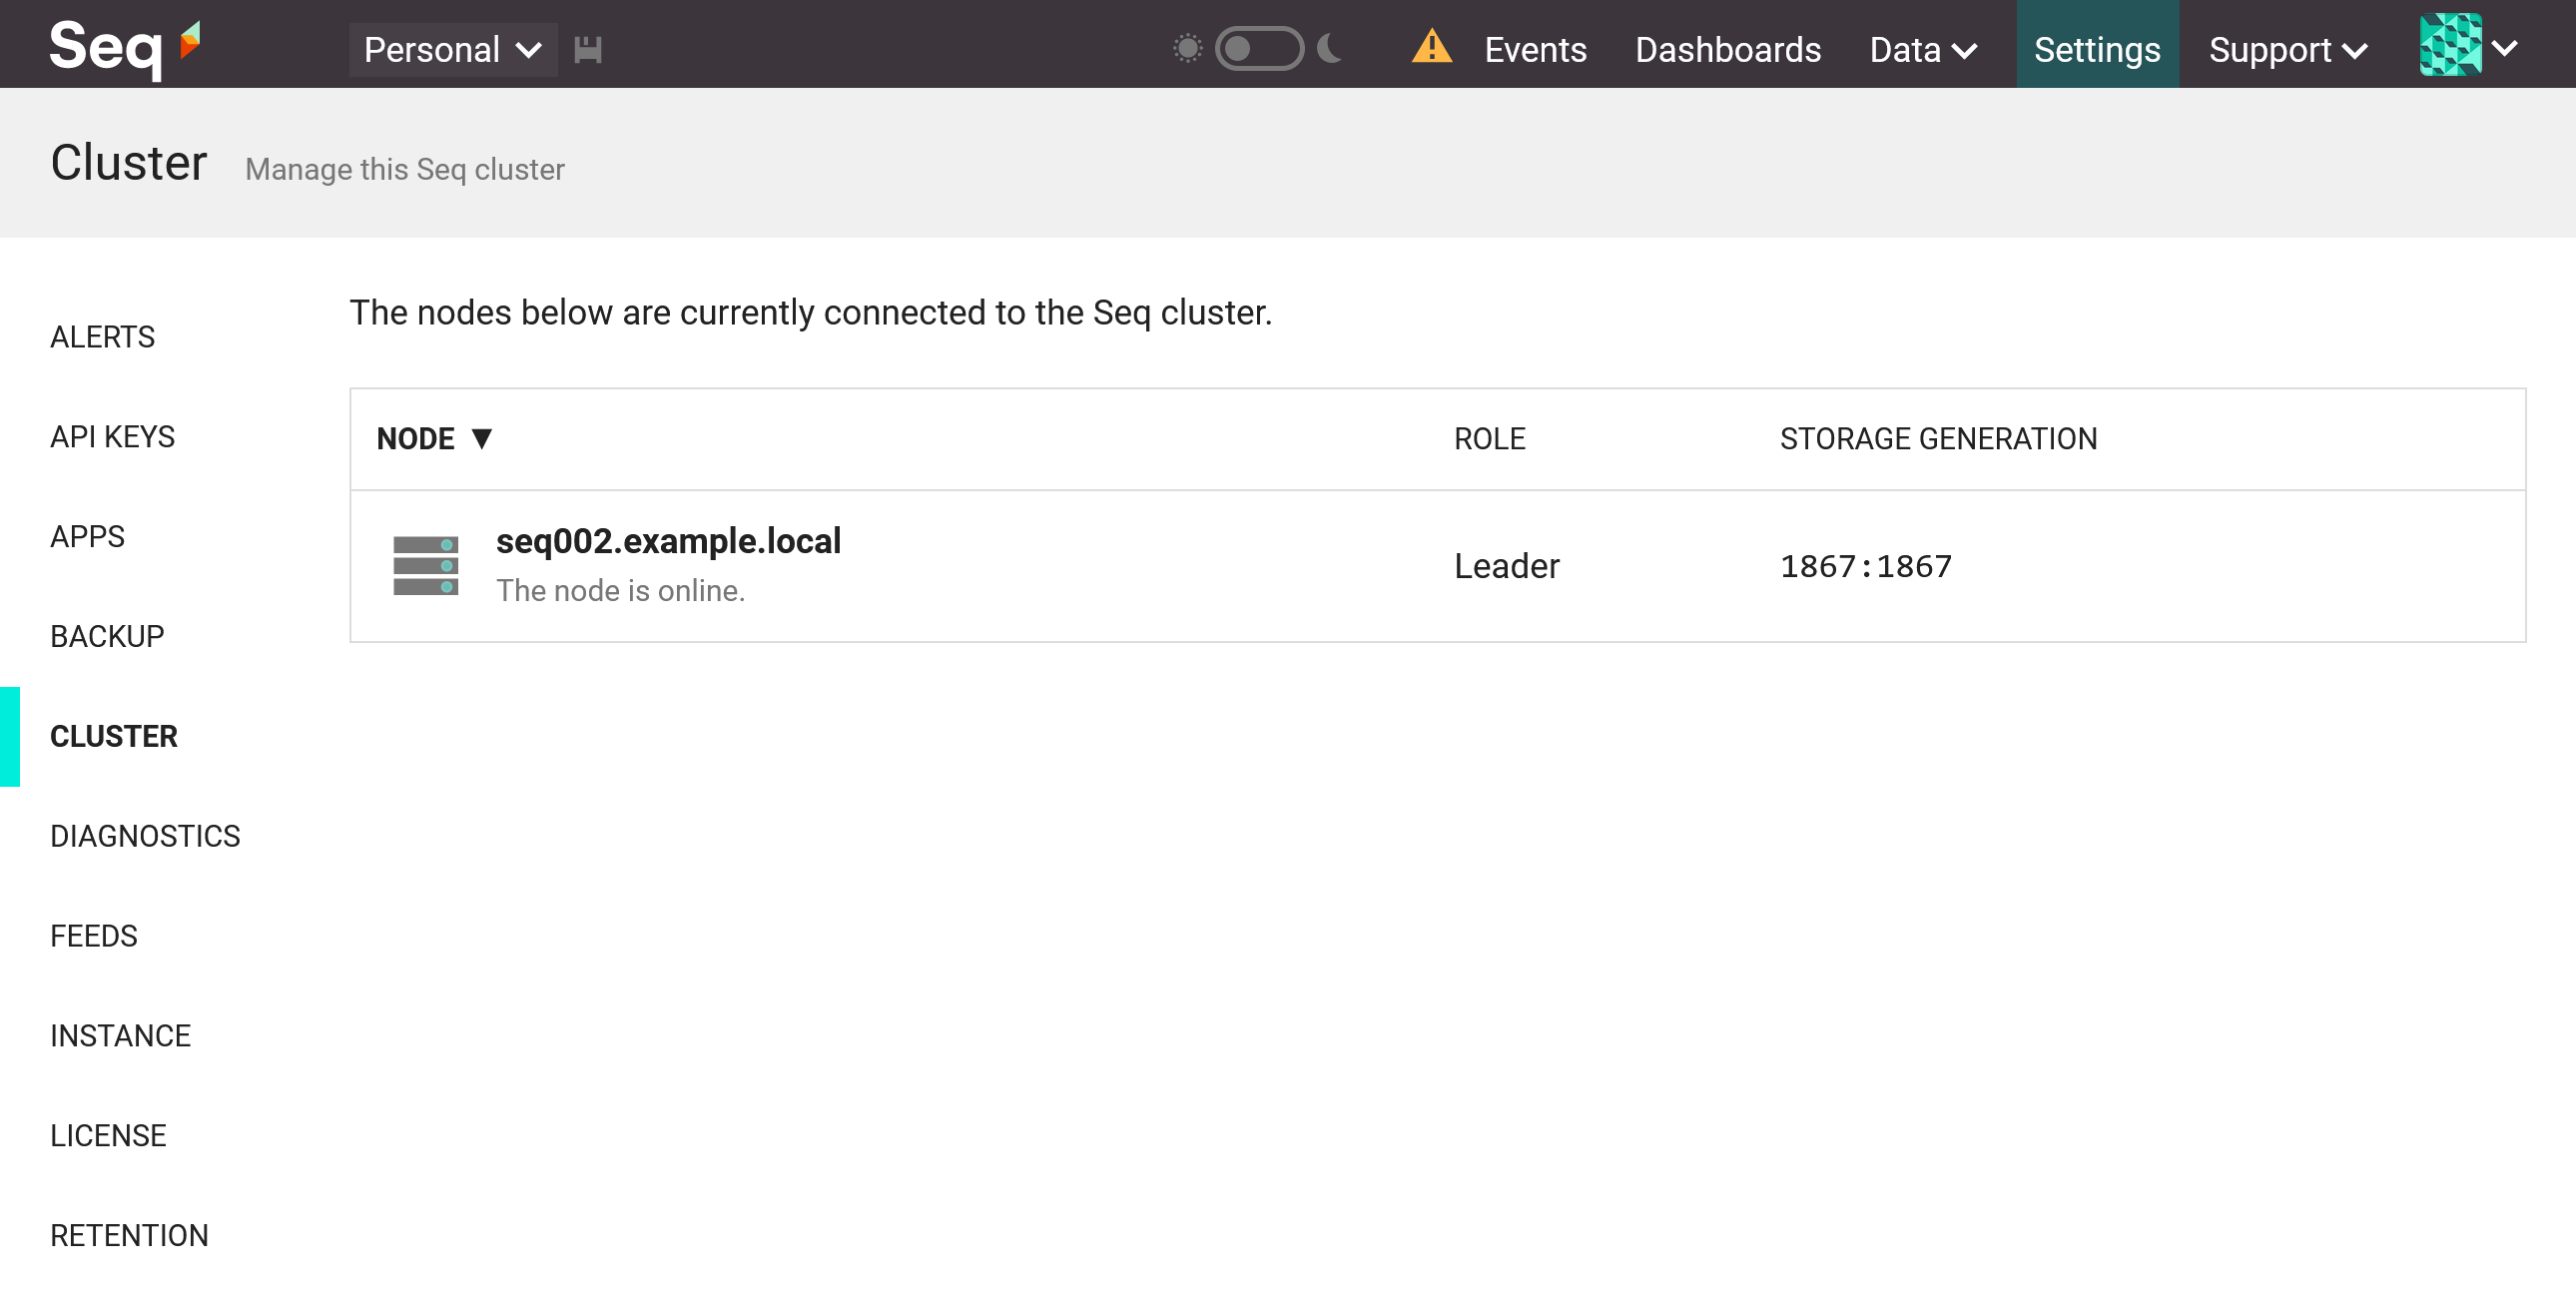The height and width of the screenshot is (1305, 2576).
Task: Expand the Data menu
Action: (1922, 49)
